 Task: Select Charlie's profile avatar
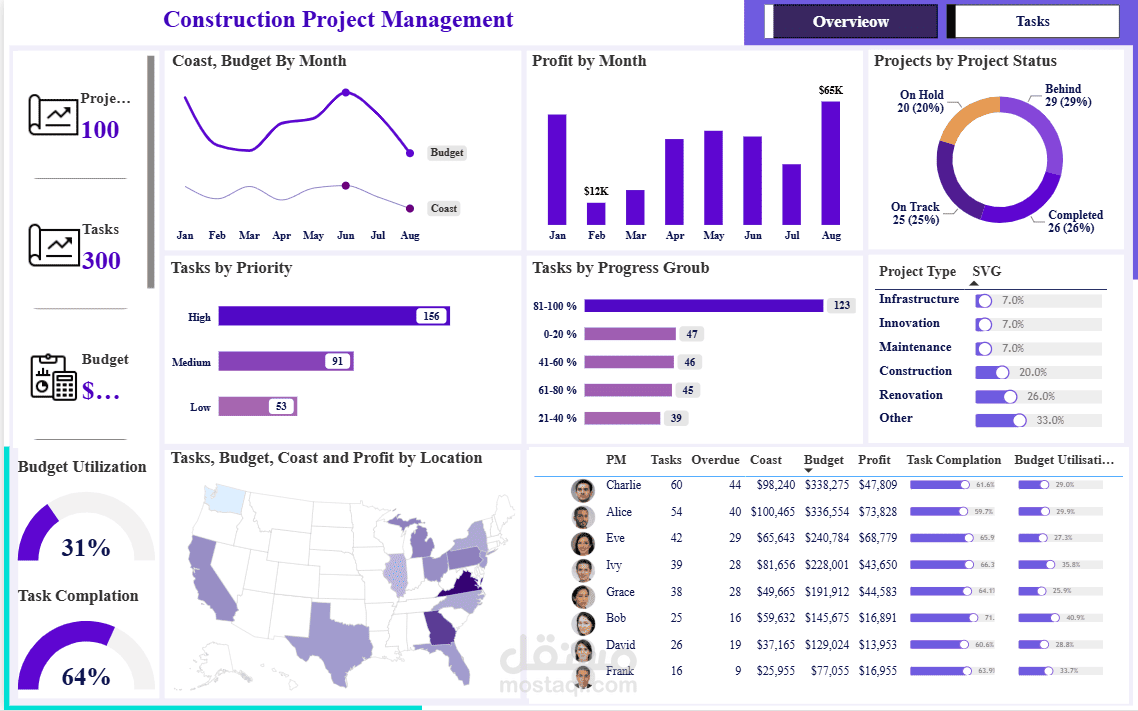pos(582,490)
